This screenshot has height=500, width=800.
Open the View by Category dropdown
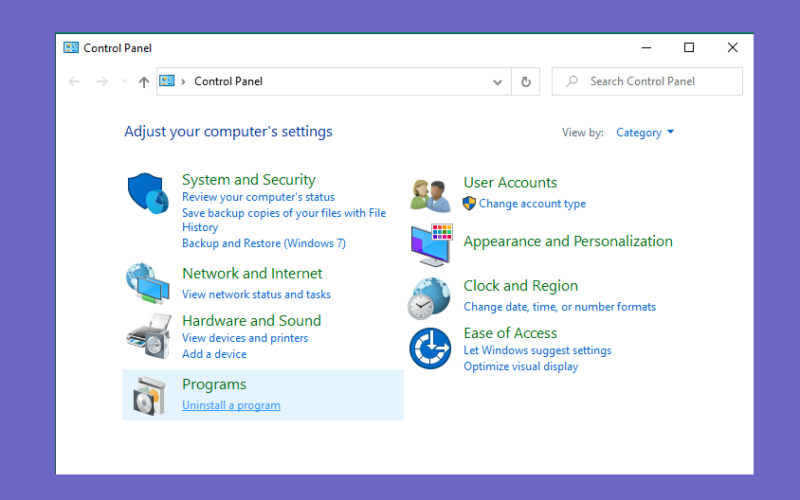[x=645, y=133]
